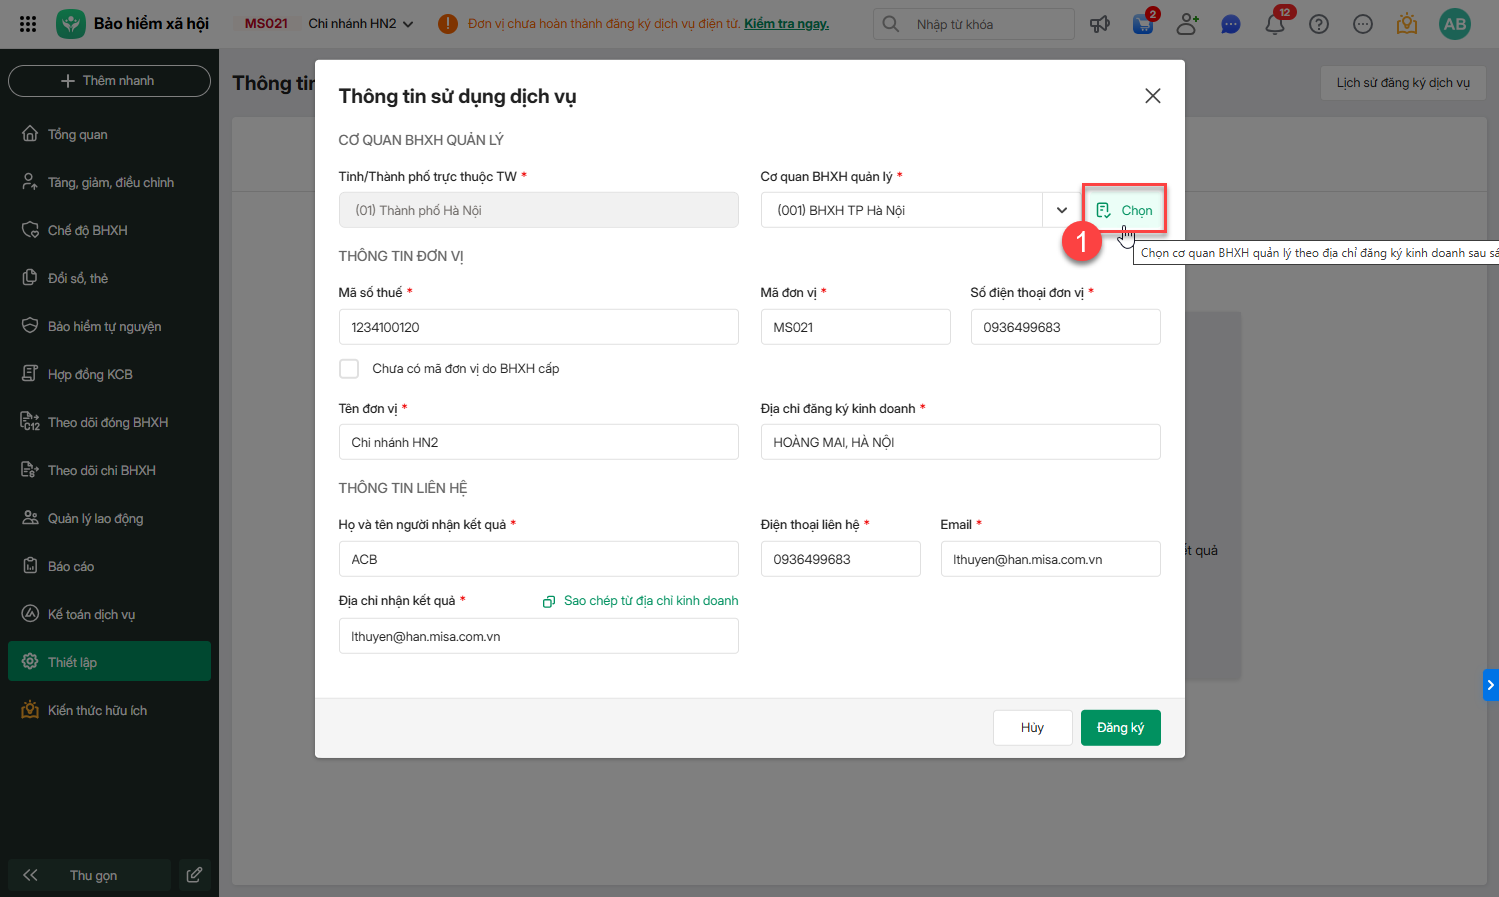Open the chat messenger icon

click(1231, 24)
